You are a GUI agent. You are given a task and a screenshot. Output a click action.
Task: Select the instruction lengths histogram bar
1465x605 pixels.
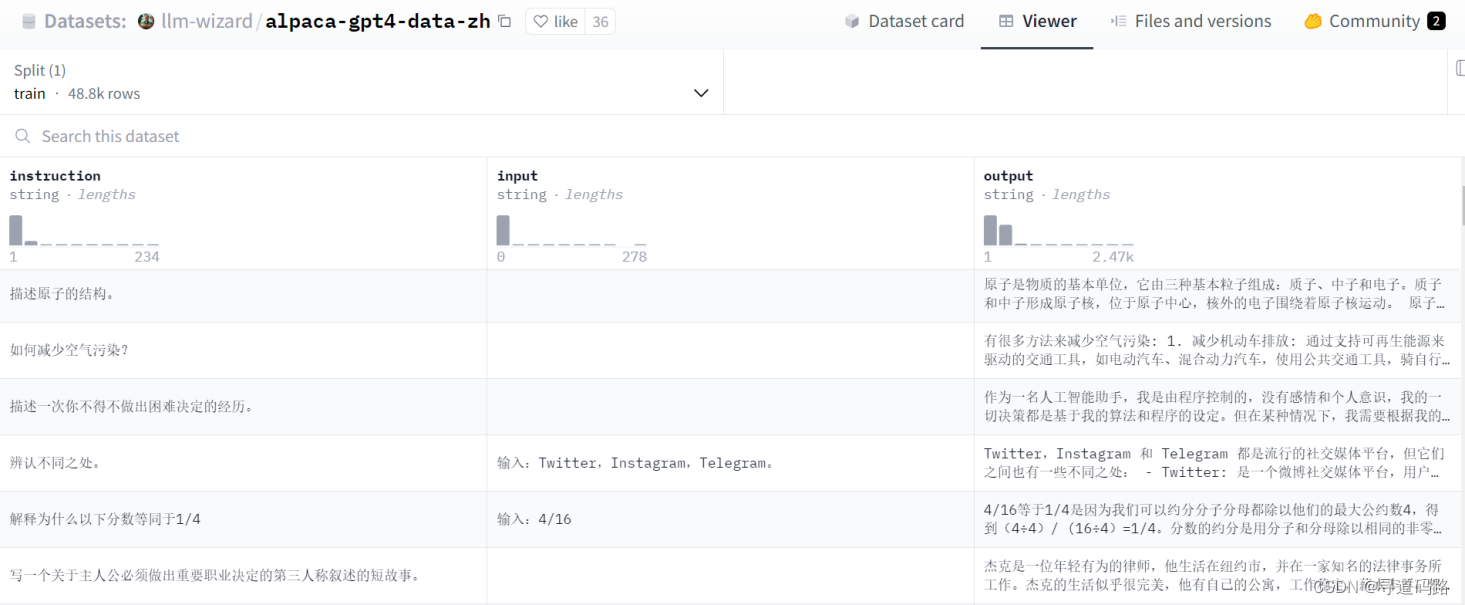16,231
